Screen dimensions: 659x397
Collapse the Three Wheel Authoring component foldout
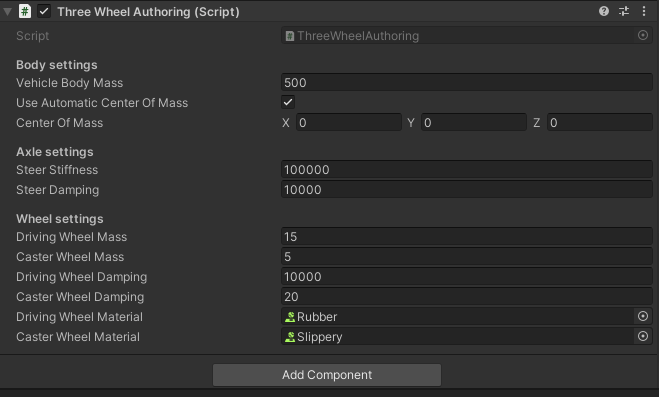[8, 11]
